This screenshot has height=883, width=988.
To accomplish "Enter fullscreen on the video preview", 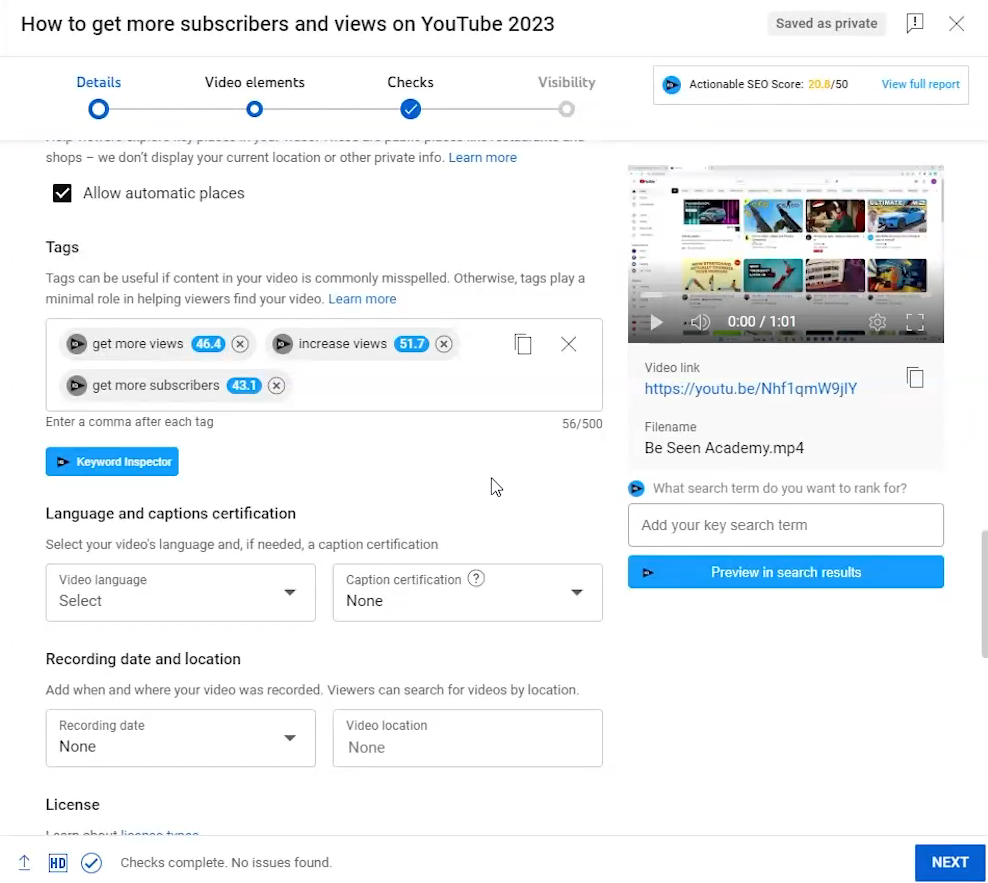I will 914,322.
